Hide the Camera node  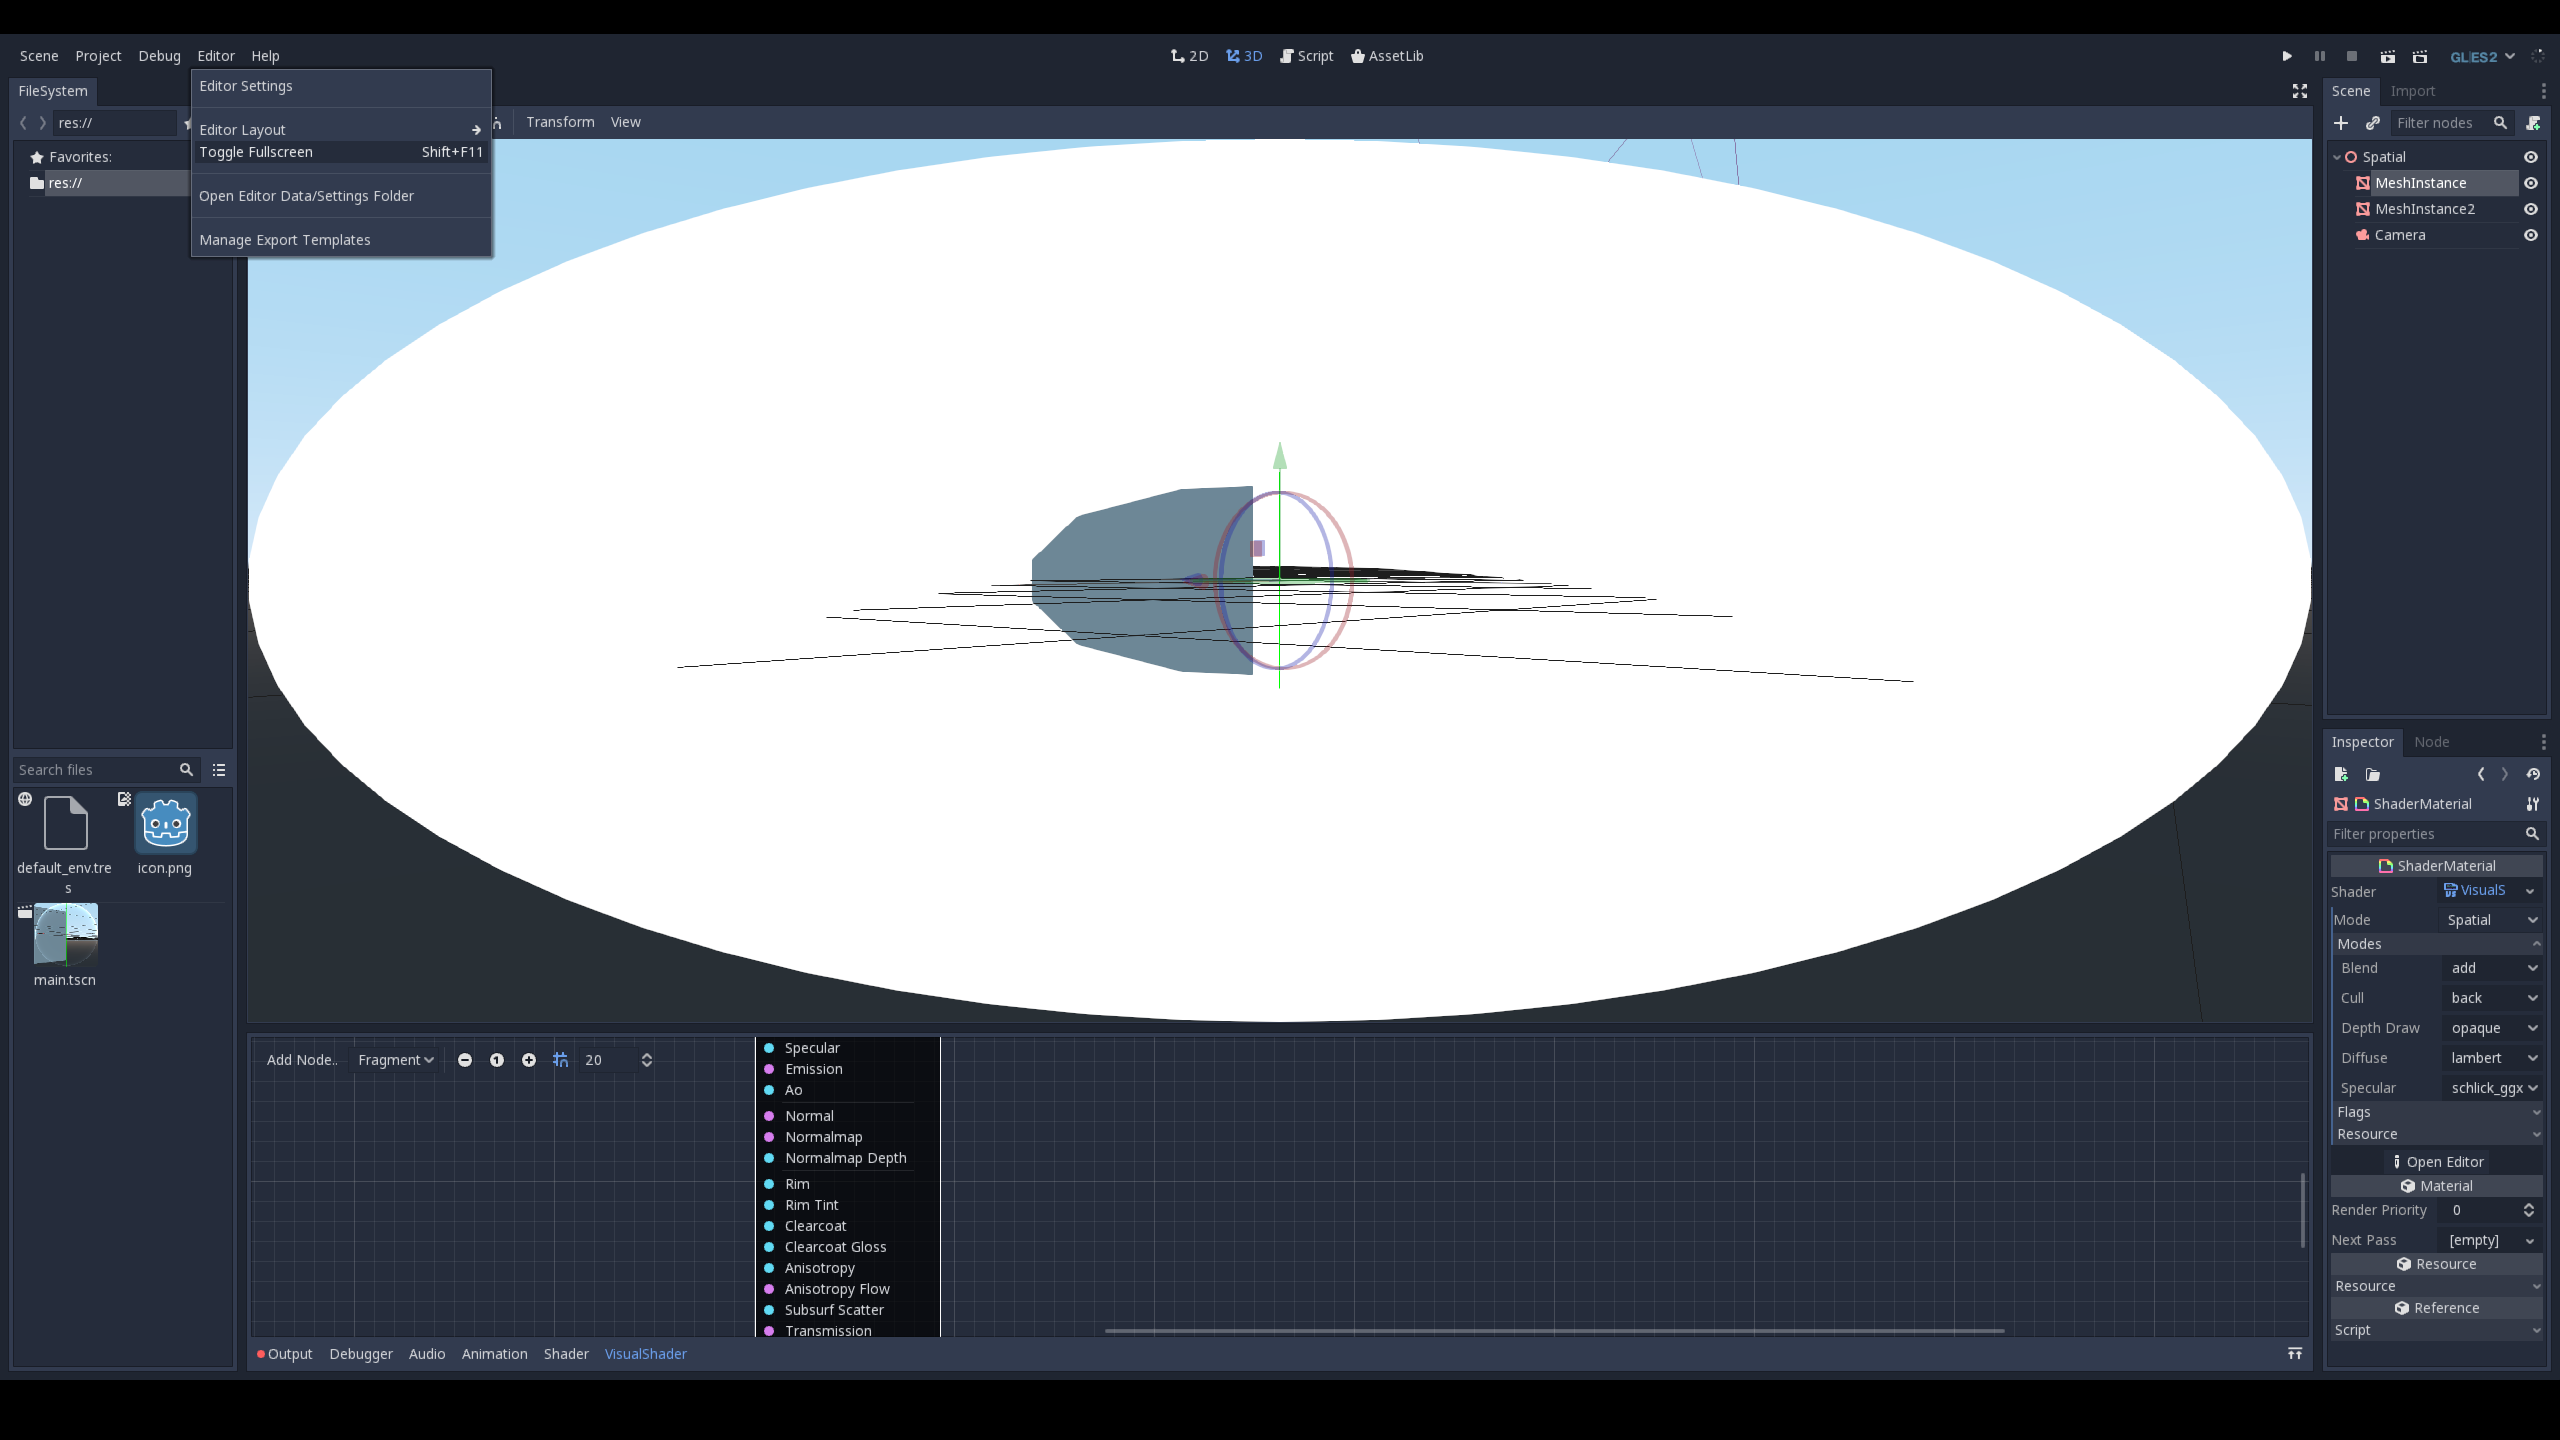click(2531, 235)
